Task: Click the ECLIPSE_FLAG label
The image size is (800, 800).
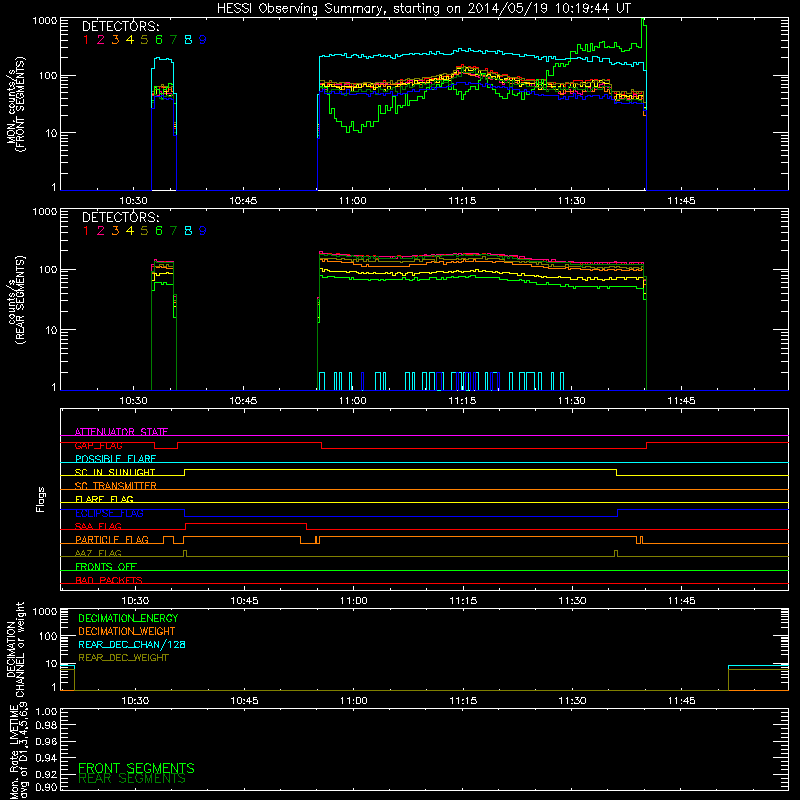Action: (109, 513)
